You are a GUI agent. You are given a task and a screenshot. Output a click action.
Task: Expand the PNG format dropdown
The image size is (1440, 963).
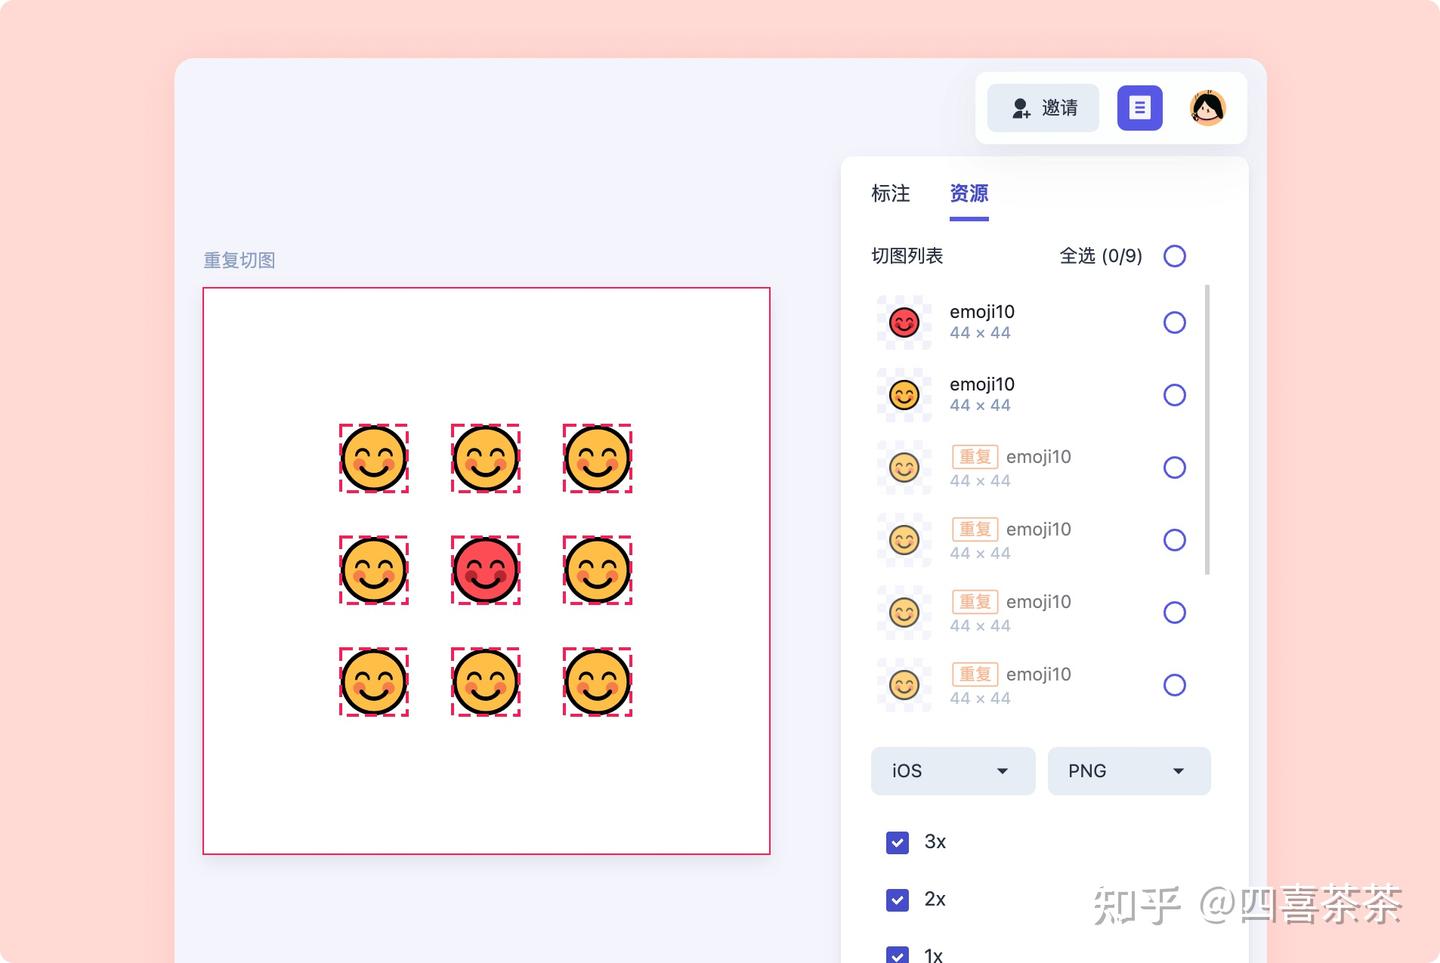pyautogui.click(x=1129, y=771)
